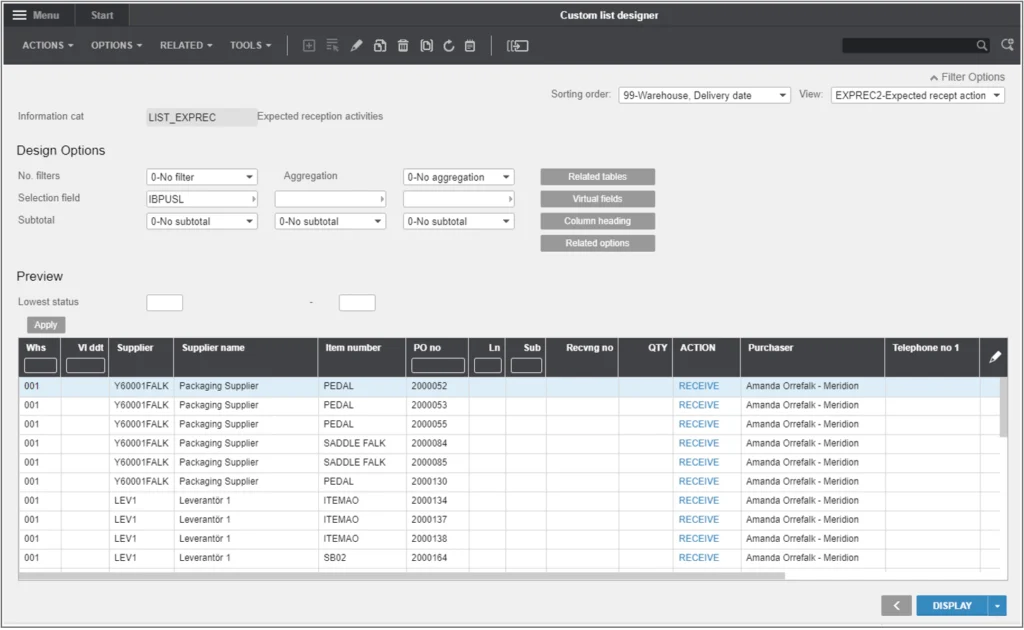Image resolution: width=1024 pixels, height=630 pixels.
Task: Click the pencil icon in table header
Action: pos(994,357)
